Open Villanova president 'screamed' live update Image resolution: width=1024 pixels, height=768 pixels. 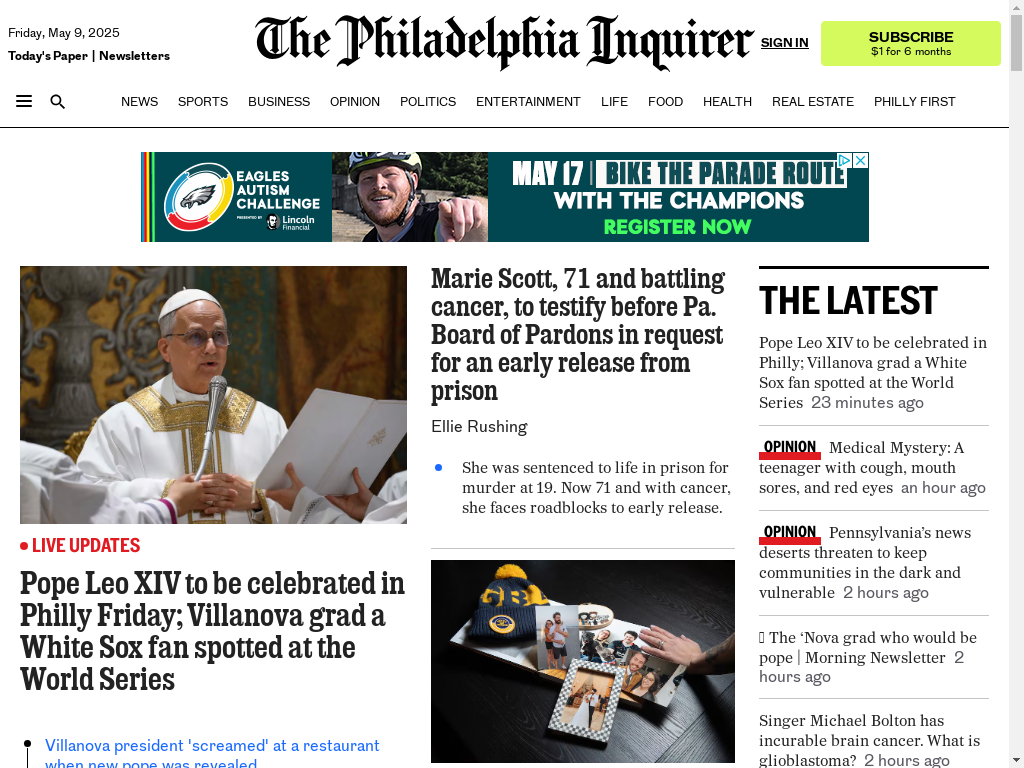pos(212,754)
